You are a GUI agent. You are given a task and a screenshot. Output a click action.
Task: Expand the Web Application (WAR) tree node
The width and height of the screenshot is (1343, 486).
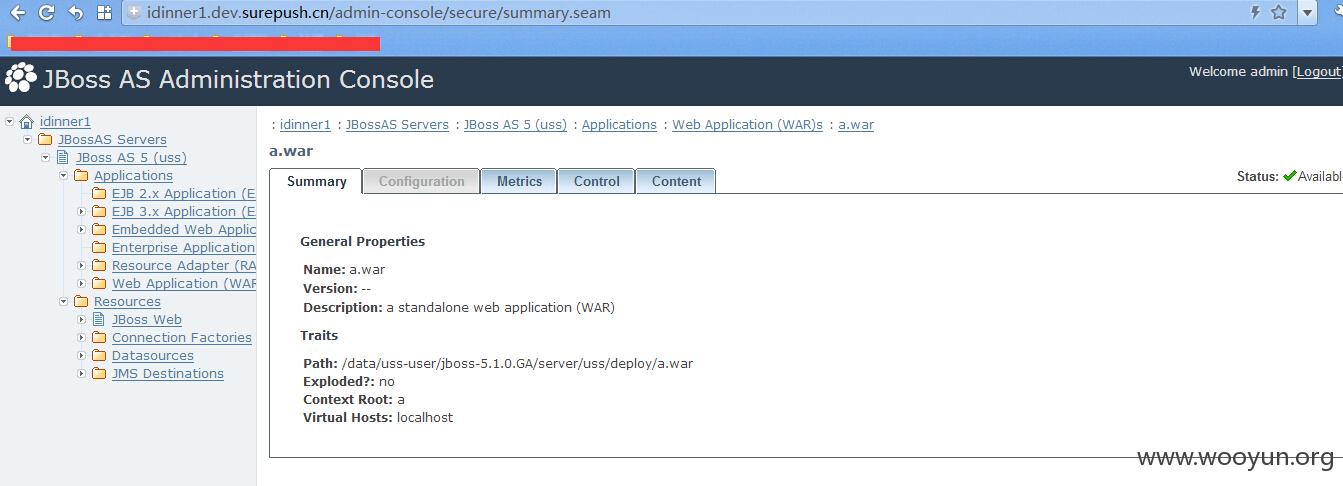point(81,283)
